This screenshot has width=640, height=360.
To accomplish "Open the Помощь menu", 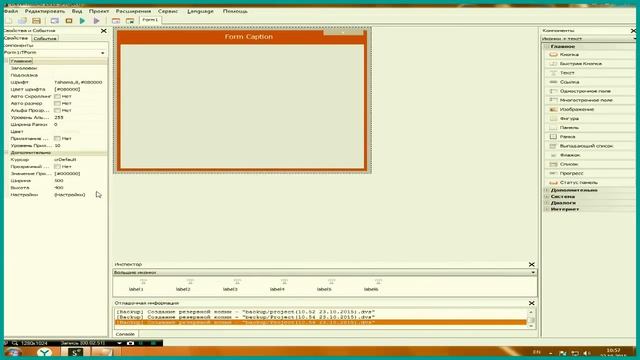I will pyautogui.click(x=235, y=11).
